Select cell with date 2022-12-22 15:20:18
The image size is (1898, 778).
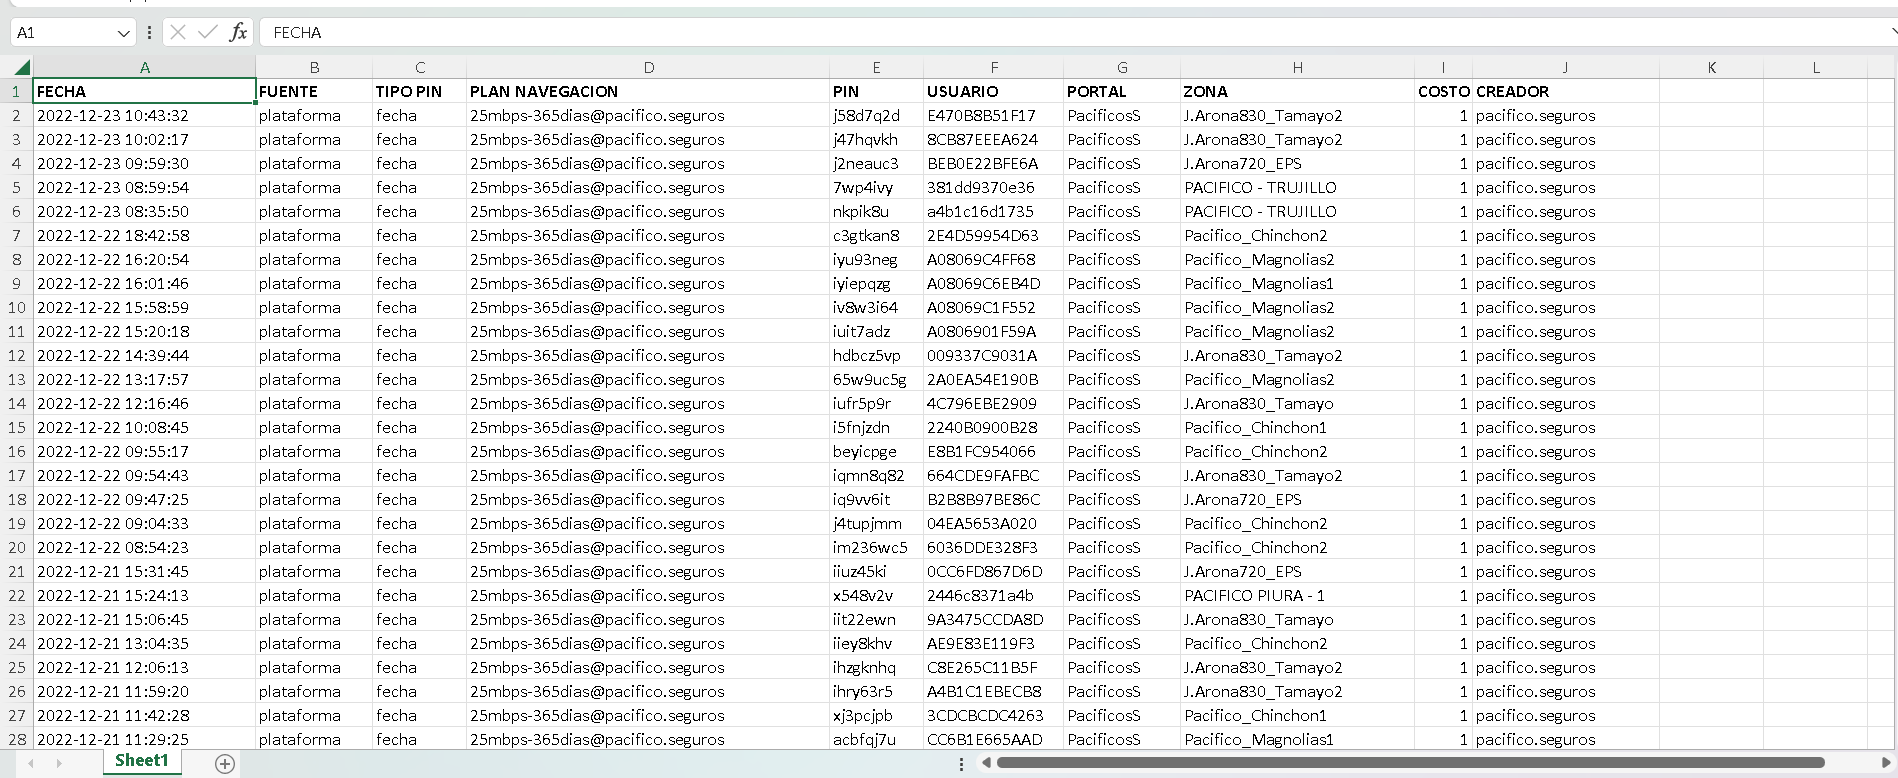[144, 331]
